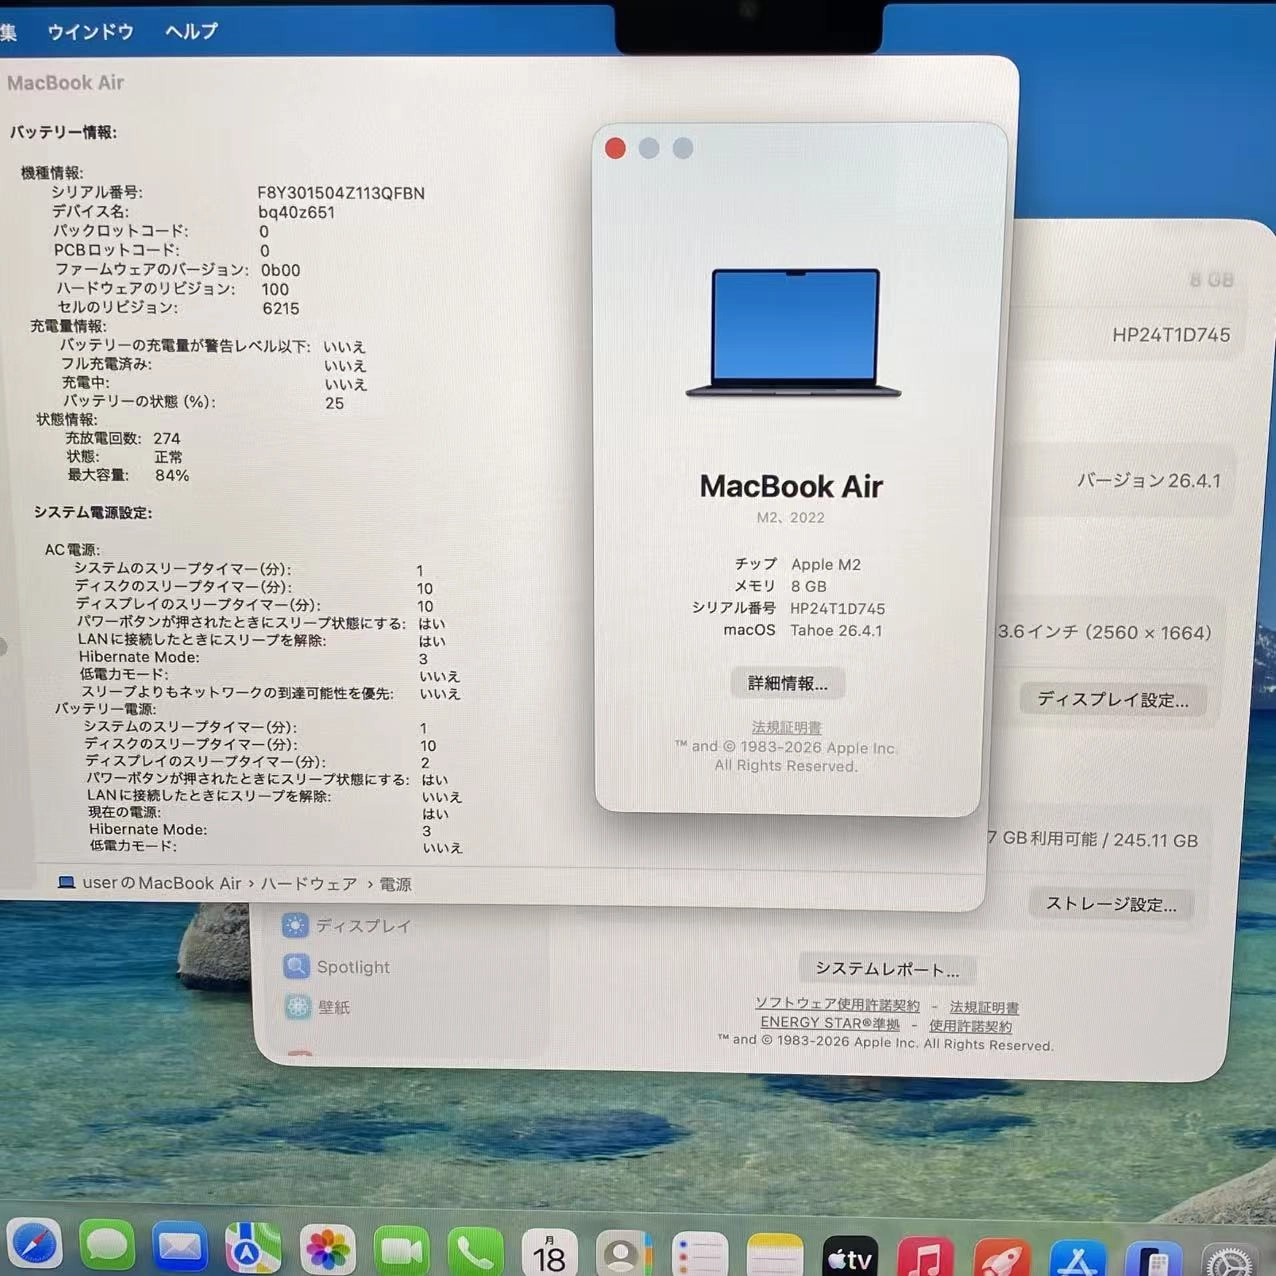Click AC電源 Hibernate Mode row
This screenshot has width=1276, height=1276.
(x=253, y=657)
